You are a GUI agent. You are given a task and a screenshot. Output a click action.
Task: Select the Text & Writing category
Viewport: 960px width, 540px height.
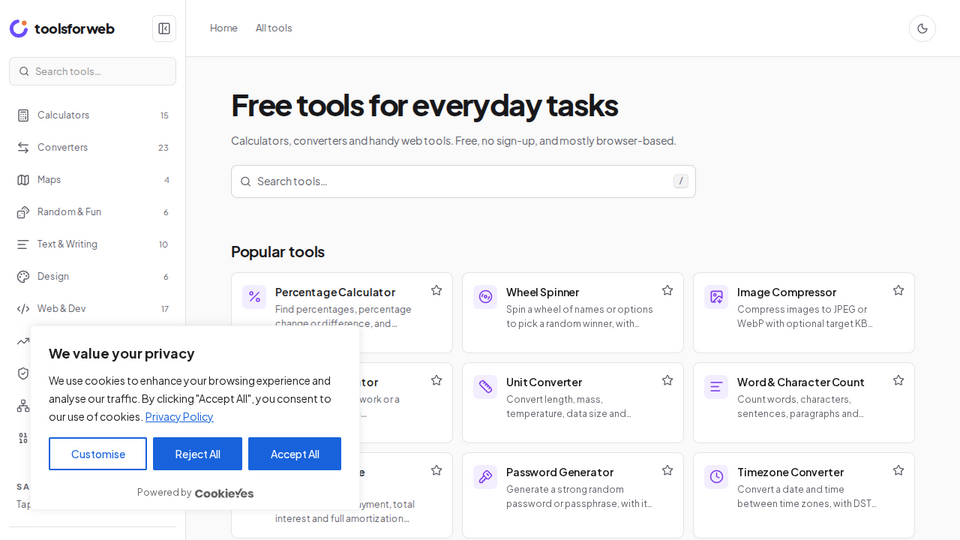click(x=92, y=244)
